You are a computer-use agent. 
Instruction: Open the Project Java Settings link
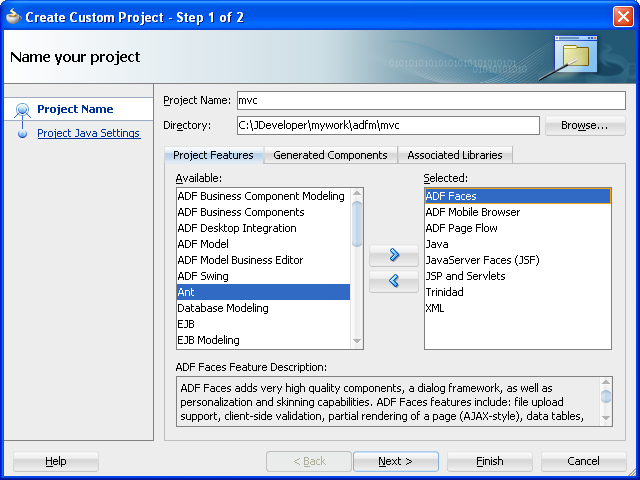pos(89,133)
